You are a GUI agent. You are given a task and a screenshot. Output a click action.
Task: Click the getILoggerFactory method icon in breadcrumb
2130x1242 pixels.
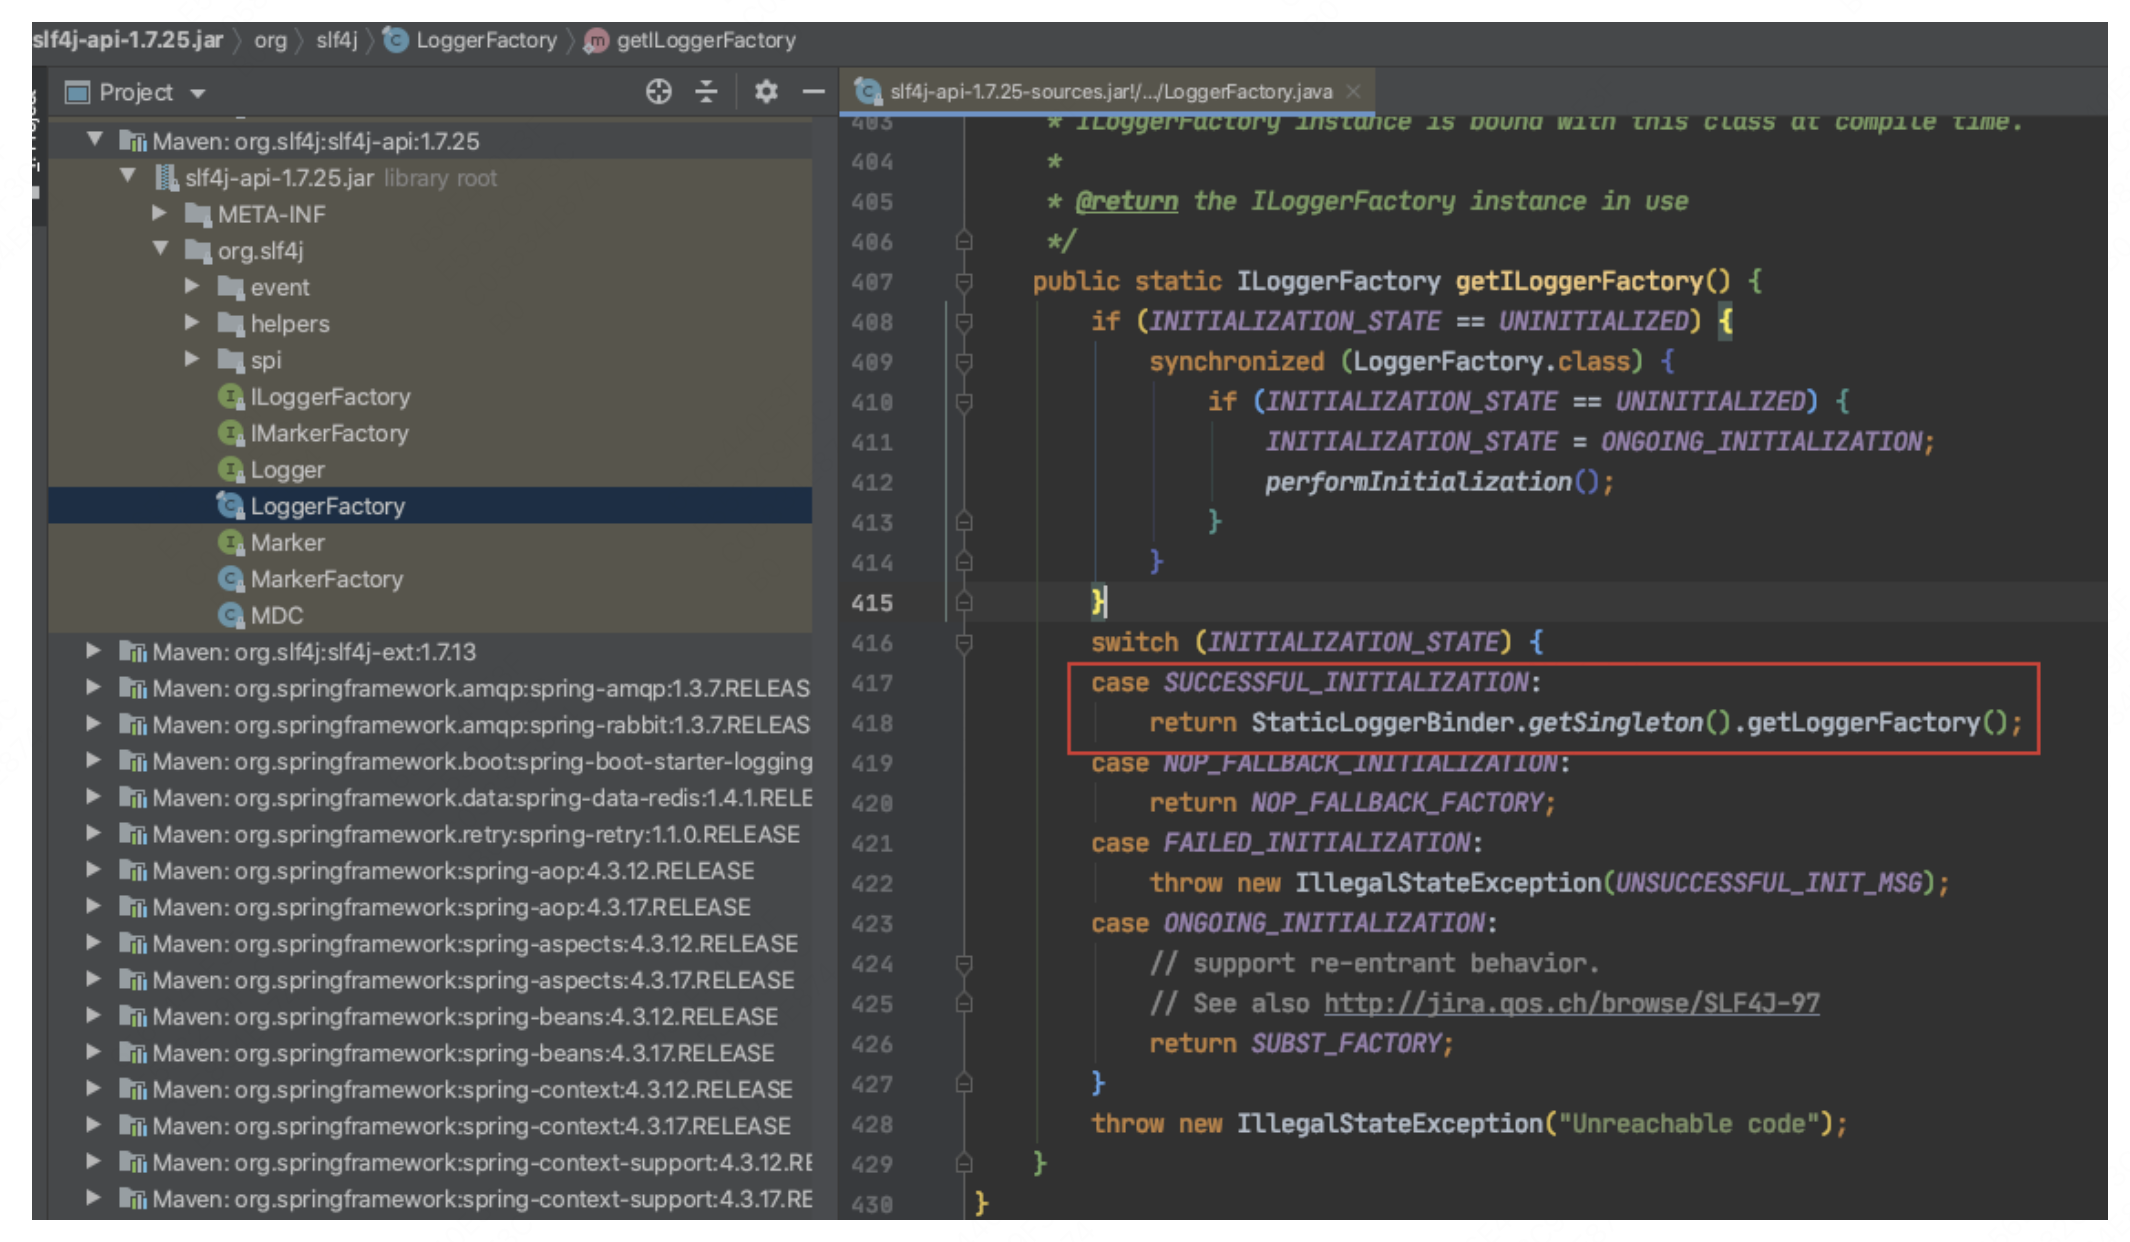[596, 41]
